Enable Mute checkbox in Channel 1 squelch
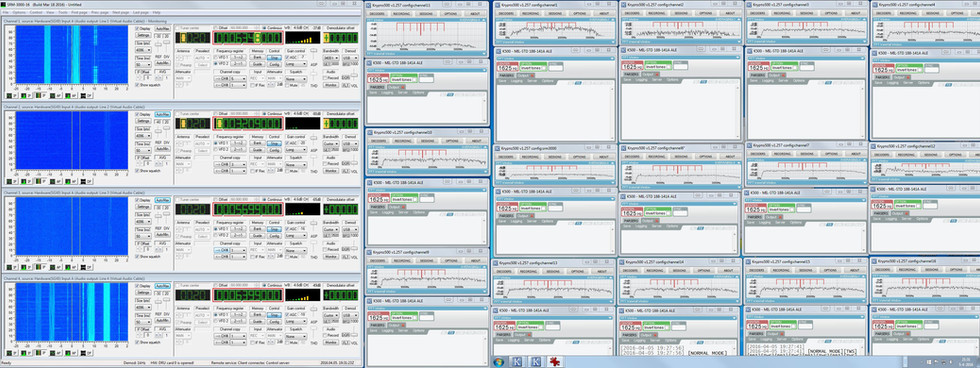Viewport: 980px width, 368px height. pyautogui.click(x=288, y=86)
